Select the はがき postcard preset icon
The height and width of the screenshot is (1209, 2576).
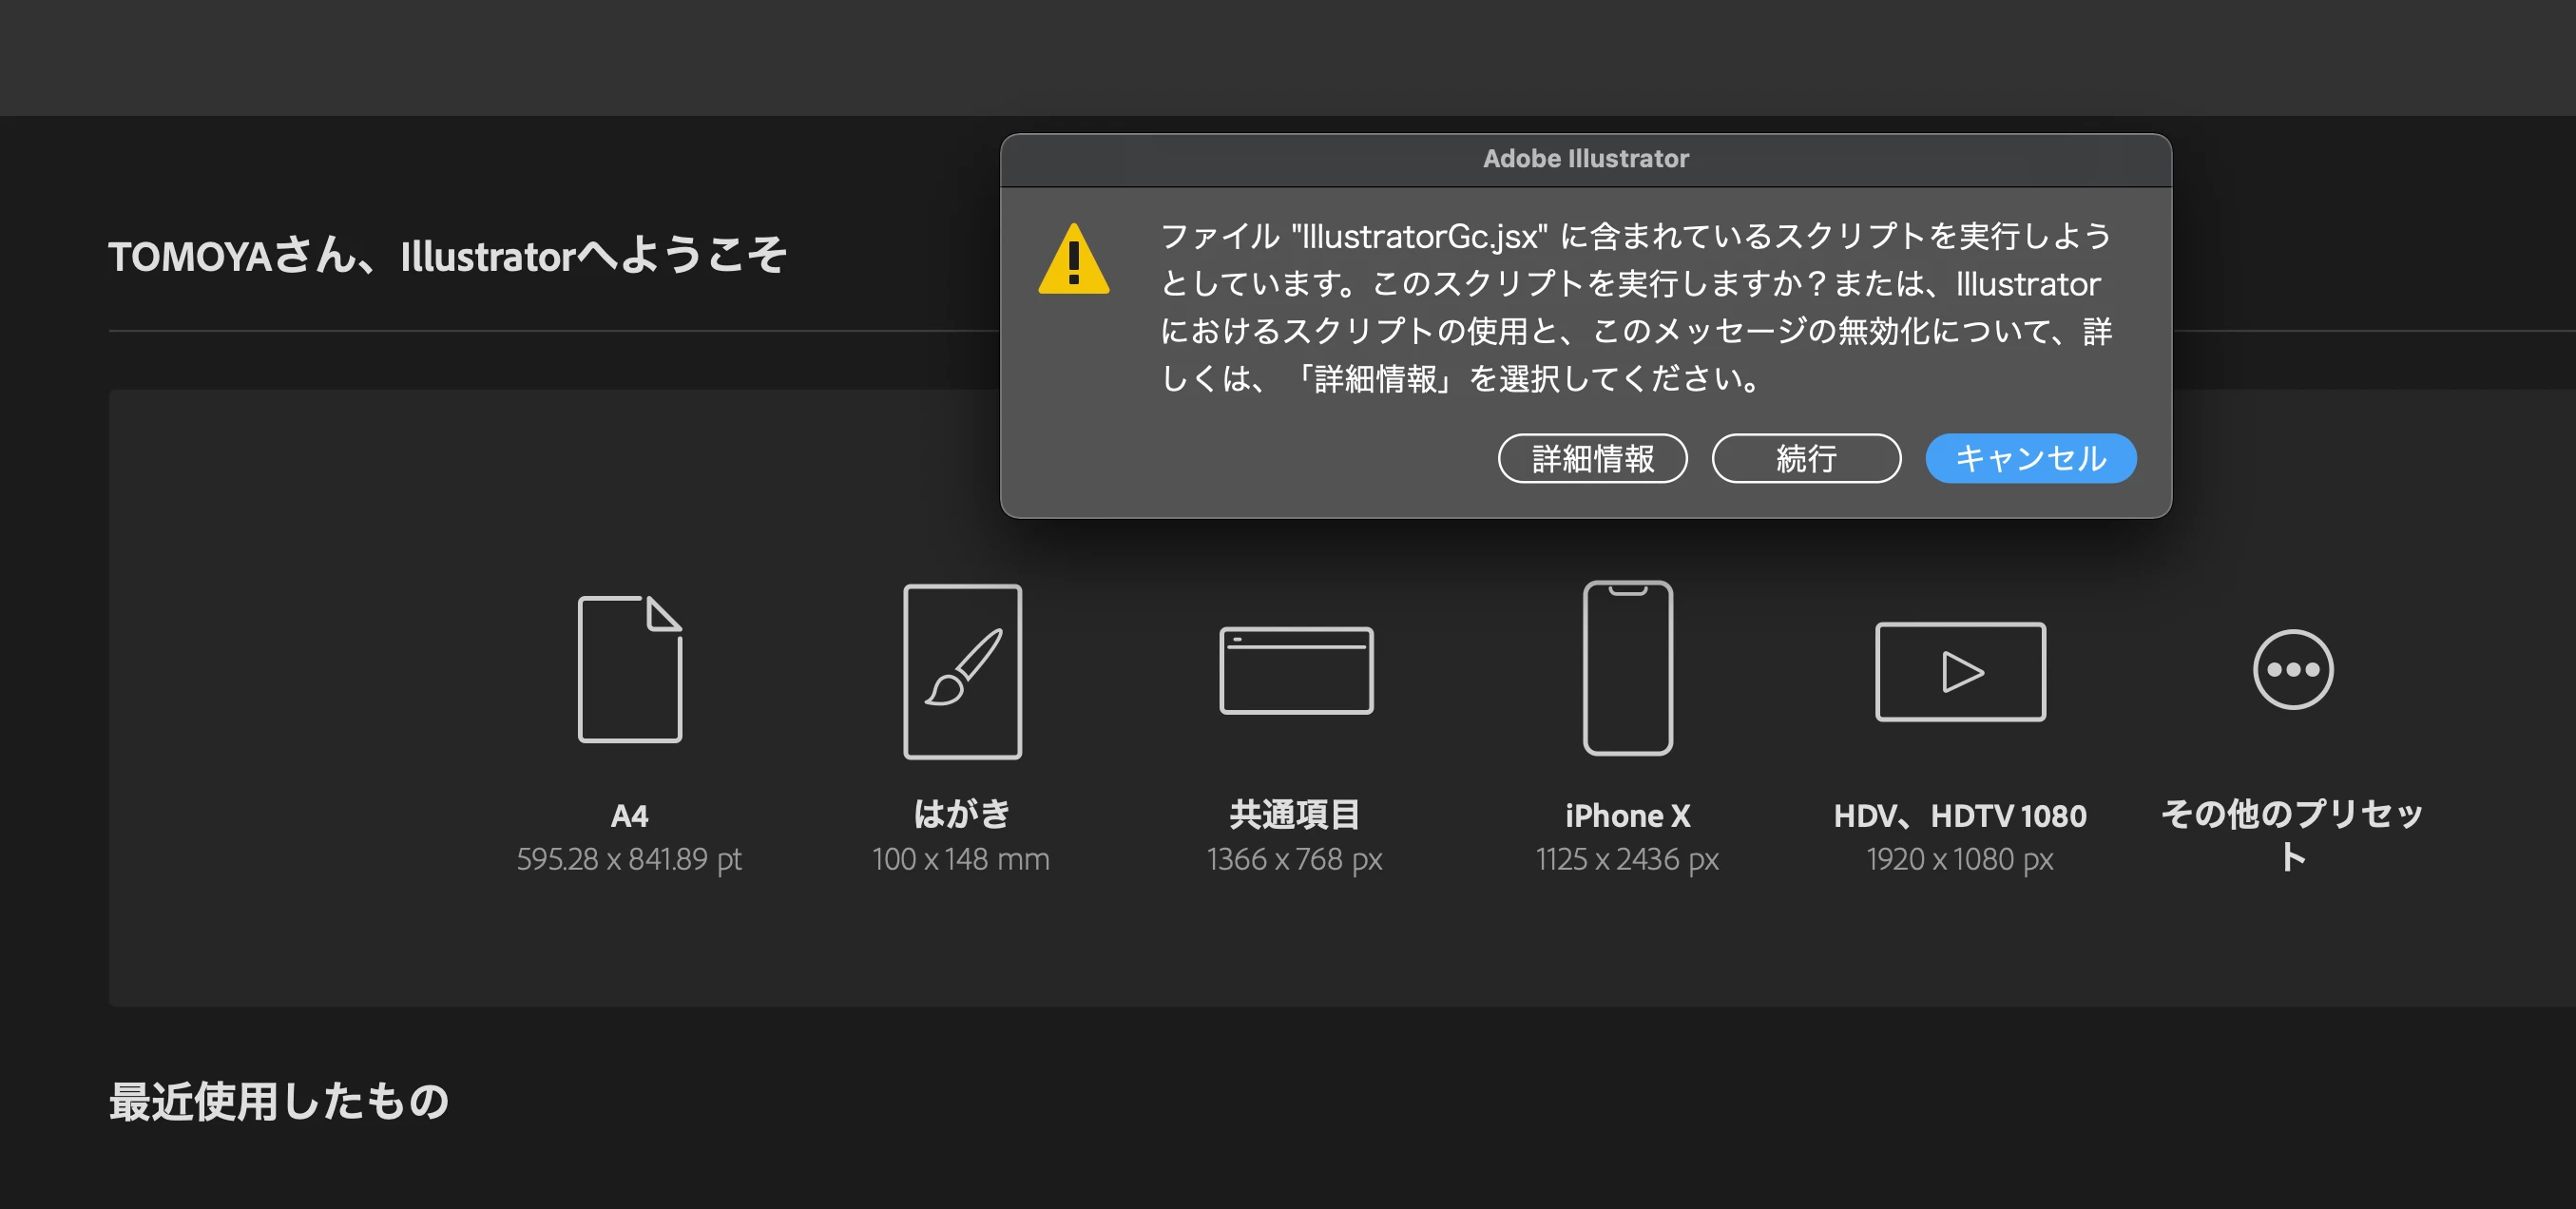(962, 671)
